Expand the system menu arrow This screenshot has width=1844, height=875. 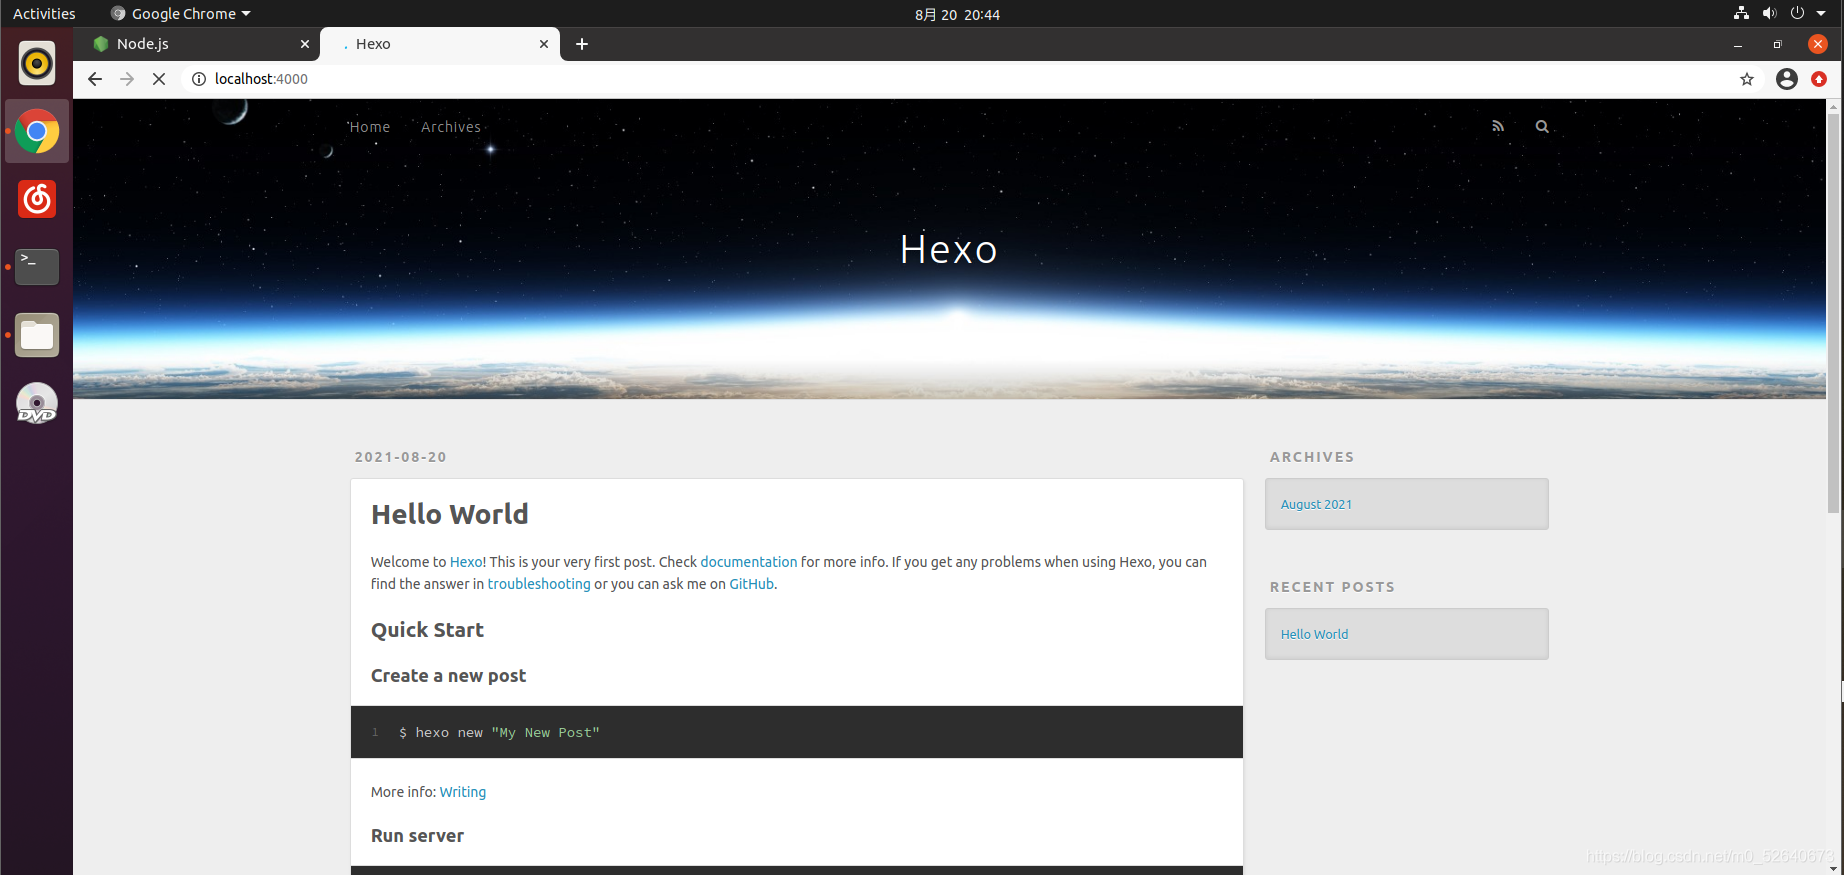click(x=1821, y=14)
